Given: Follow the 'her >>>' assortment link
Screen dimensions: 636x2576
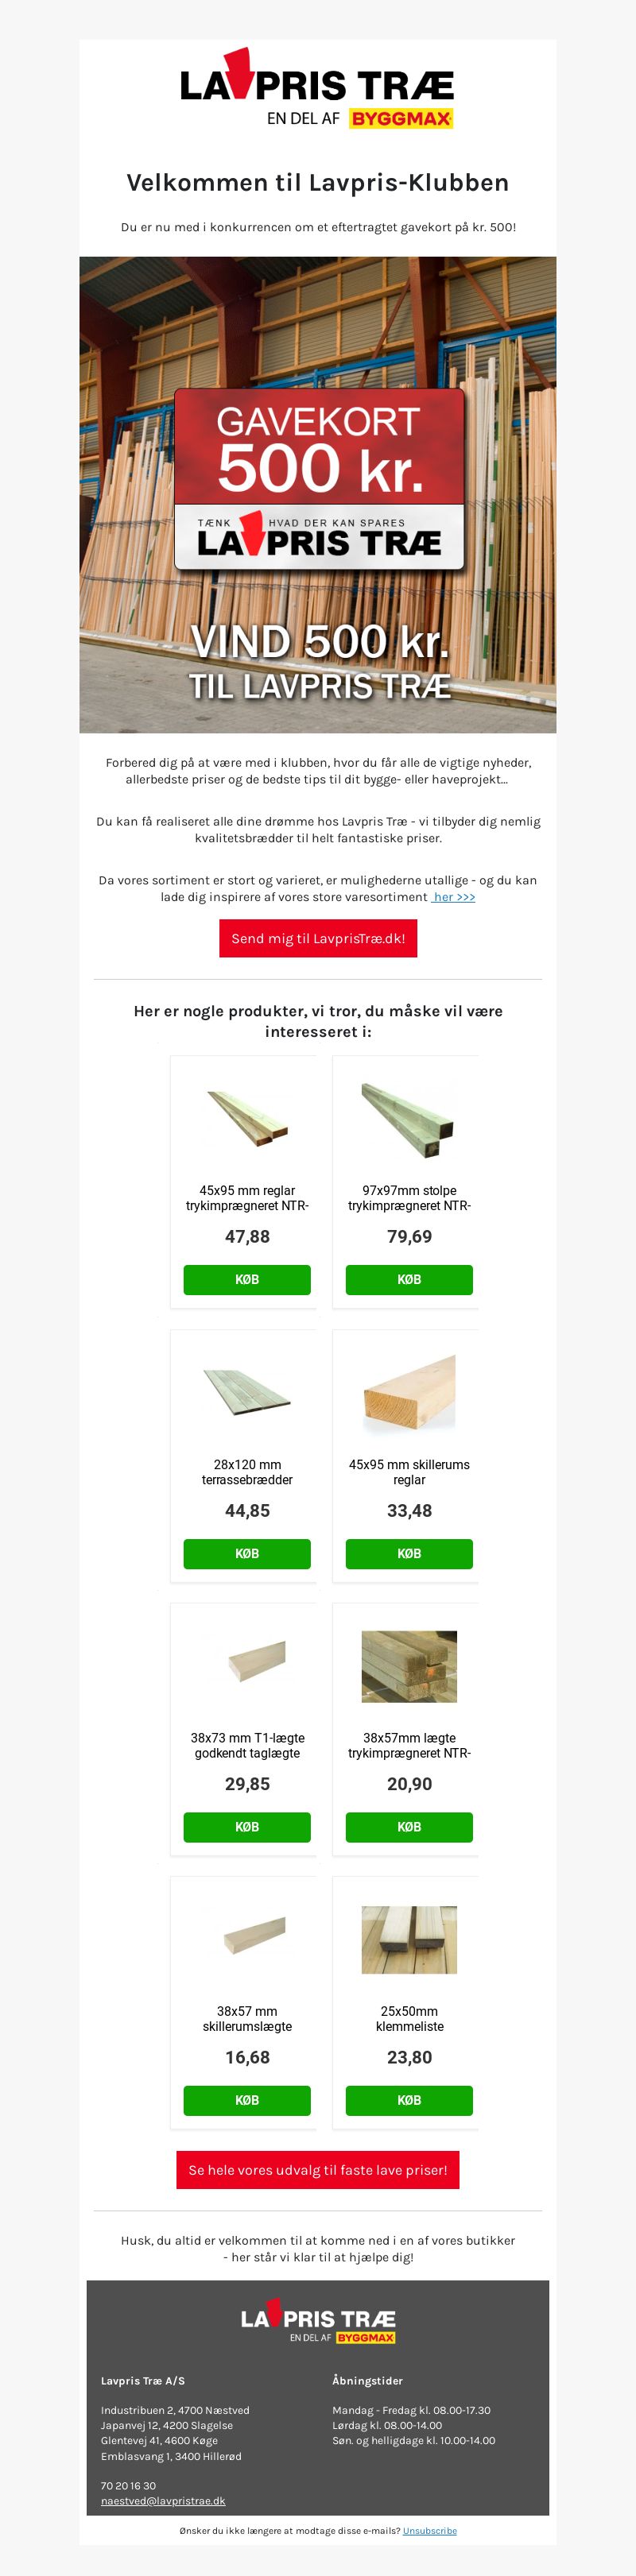Looking at the screenshot, I should [454, 897].
